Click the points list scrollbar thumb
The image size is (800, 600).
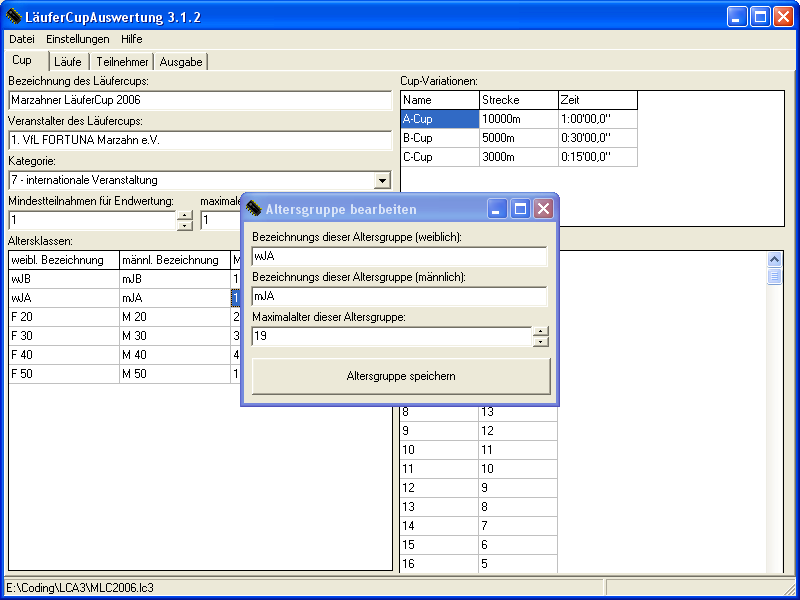tap(774, 277)
